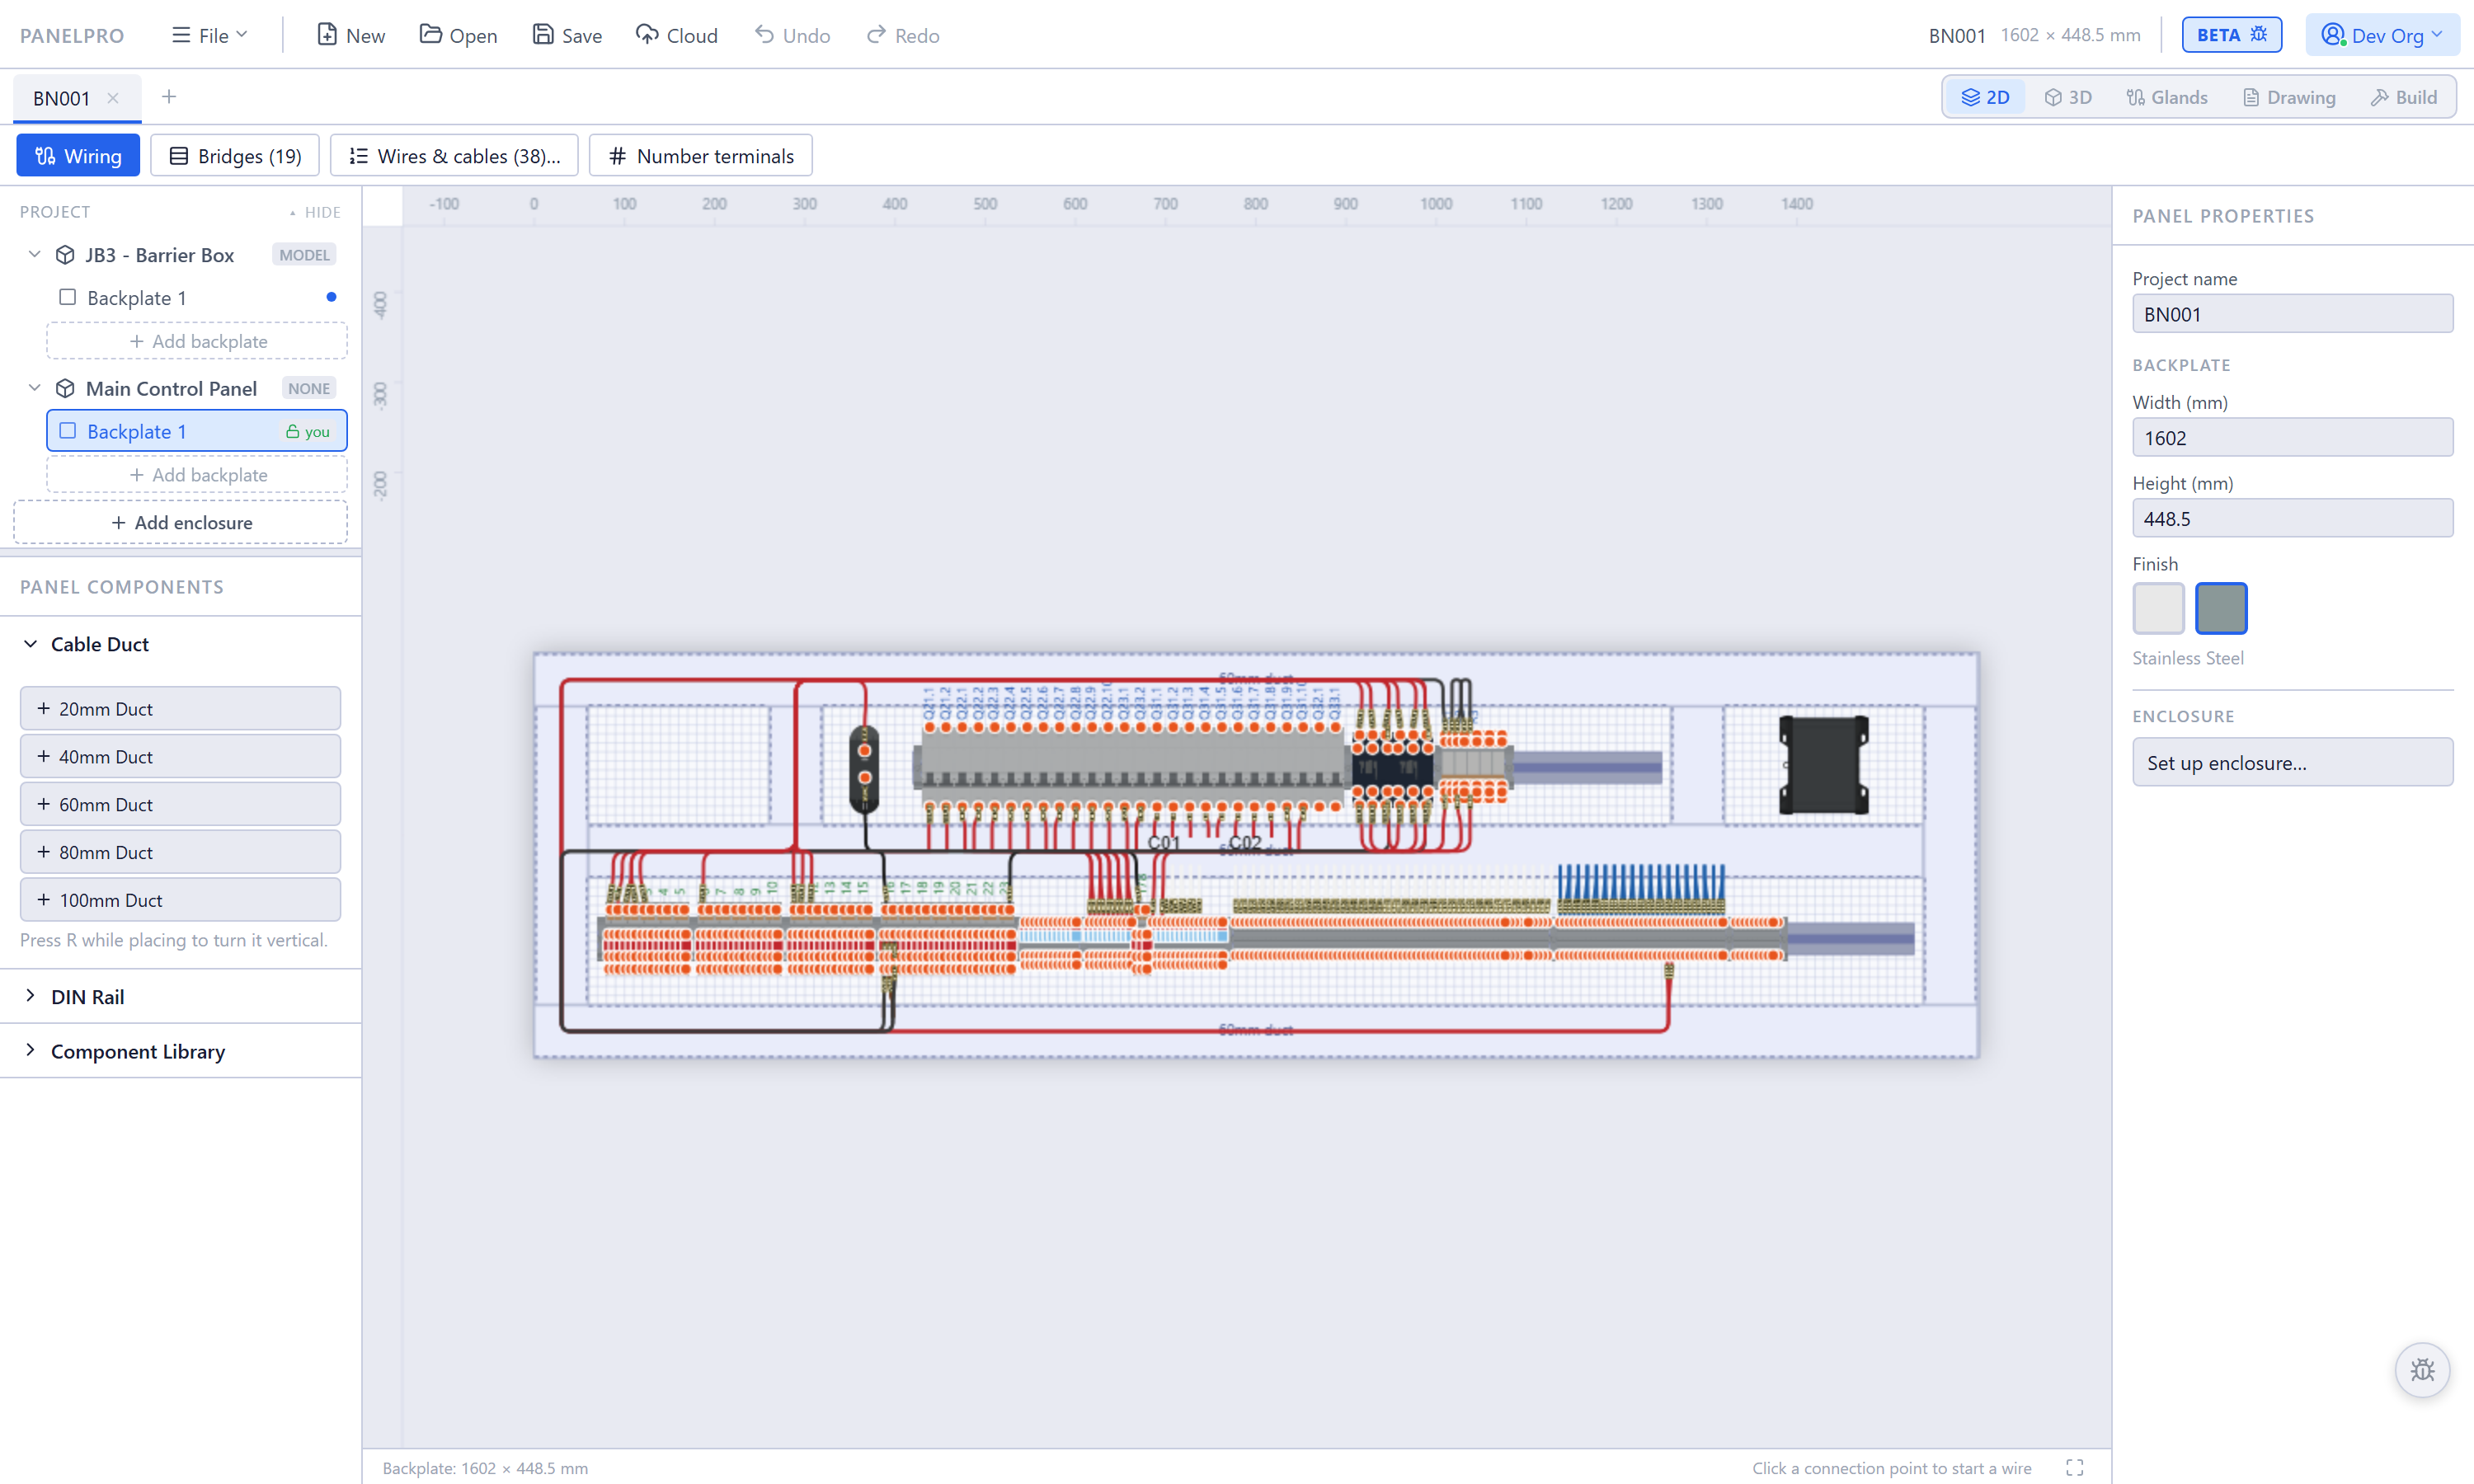Click the Number terminals button

(701, 156)
